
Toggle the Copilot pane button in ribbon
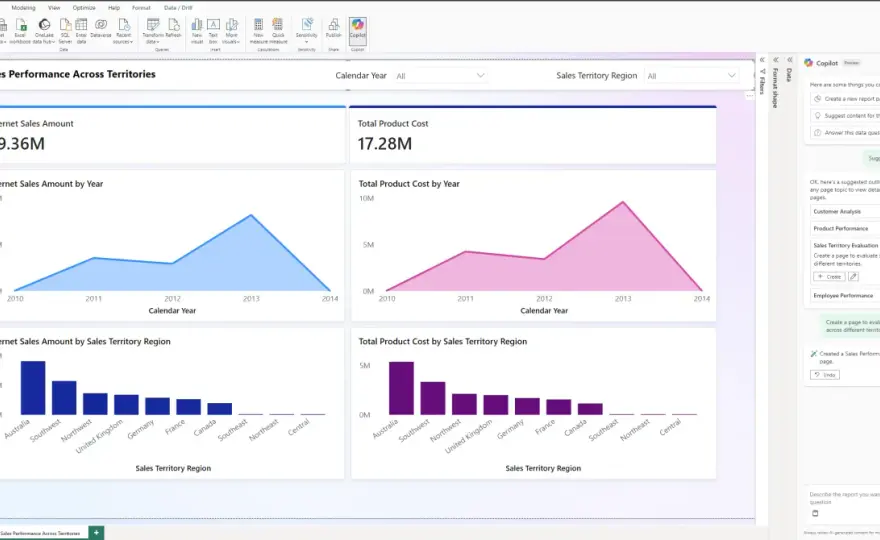pyautogui.click(x=358, y=30)
